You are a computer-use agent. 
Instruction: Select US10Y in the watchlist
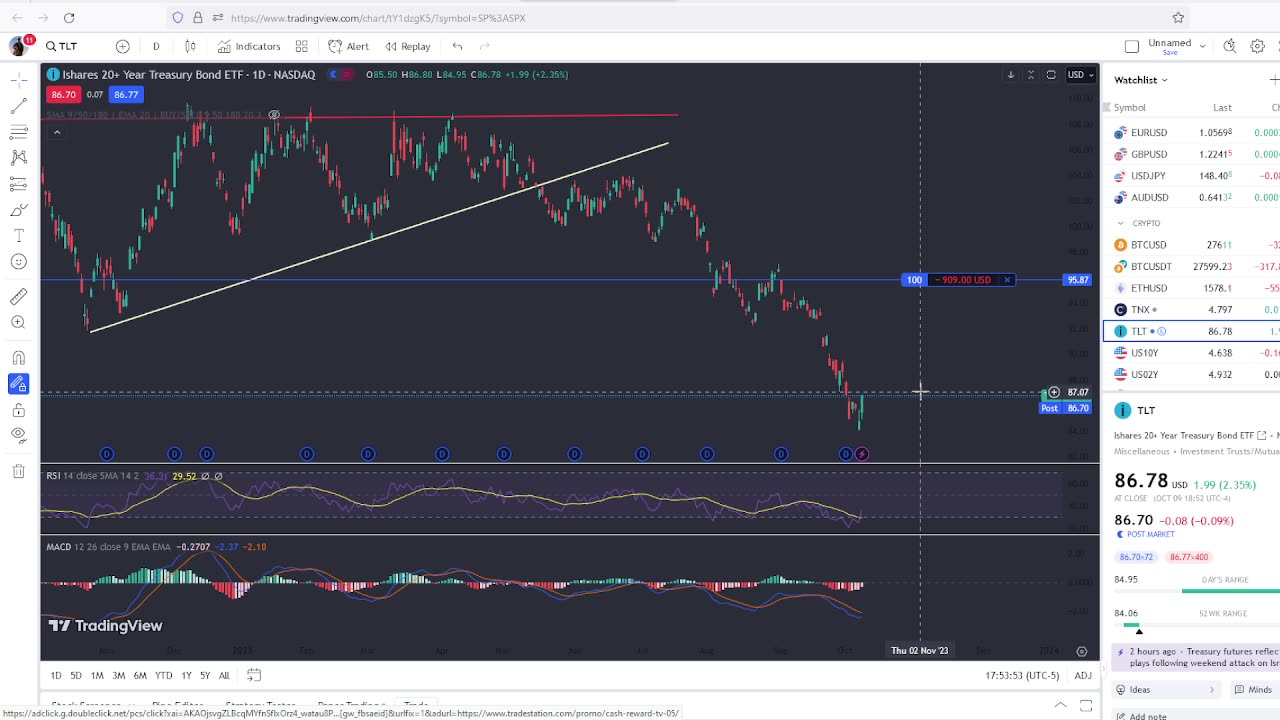pos(1191,353)
